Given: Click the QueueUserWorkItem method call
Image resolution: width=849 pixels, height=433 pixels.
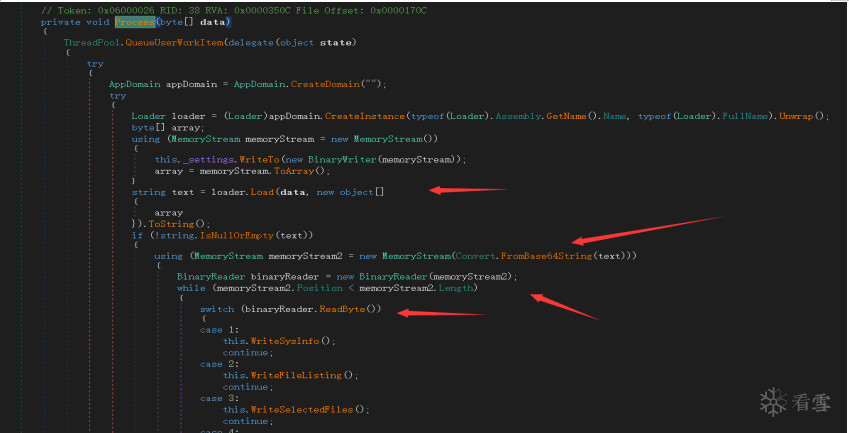Looking at the screenshot, I should pyautogui.click(x=174, y=43).
